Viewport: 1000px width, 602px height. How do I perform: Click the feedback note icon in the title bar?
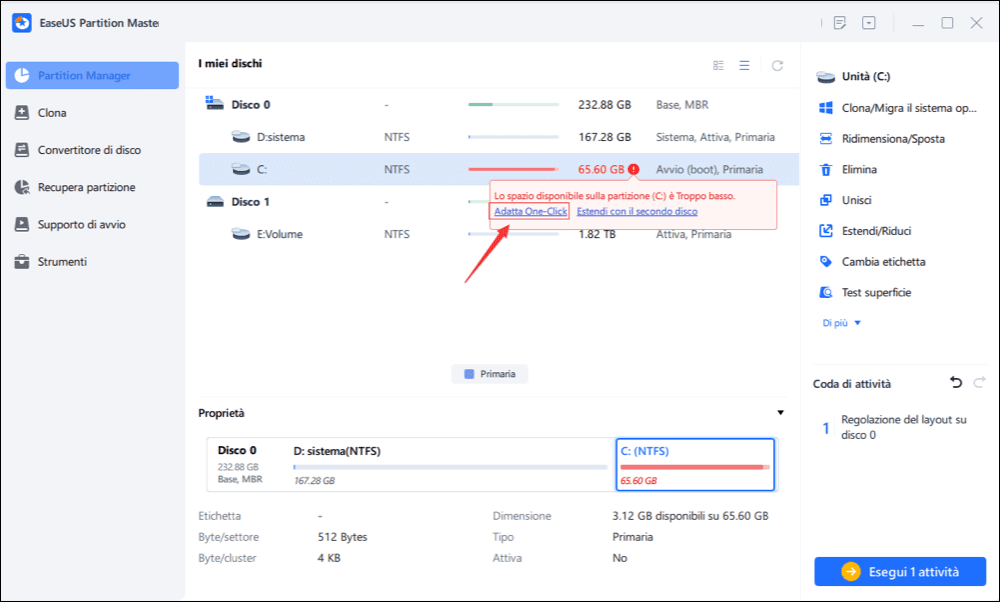pos(840,23)
